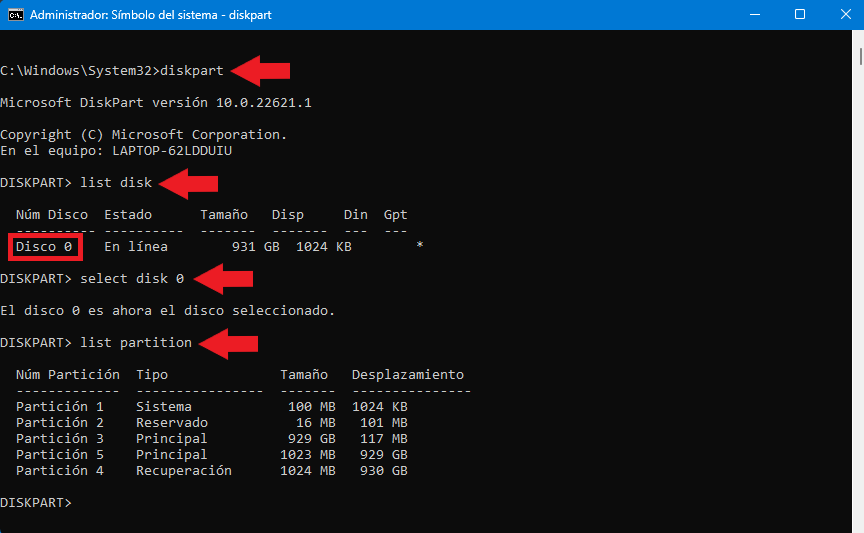Click the '16 MB' partition size
This screenshot has width=864, height=533.
point(315,422)
